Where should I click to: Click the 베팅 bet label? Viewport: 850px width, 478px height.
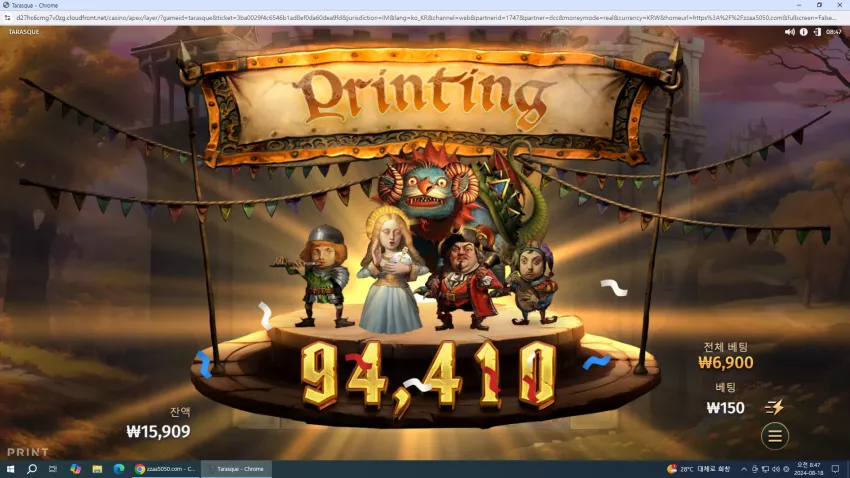click(725, 387)
